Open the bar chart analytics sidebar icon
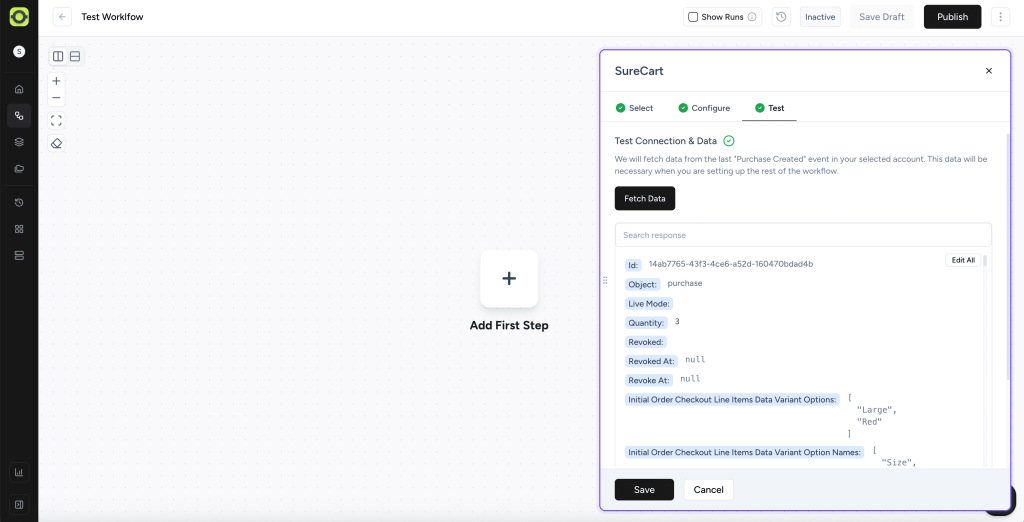The image size is (1024, 522). pyautogui.click(x=19, y=472)
